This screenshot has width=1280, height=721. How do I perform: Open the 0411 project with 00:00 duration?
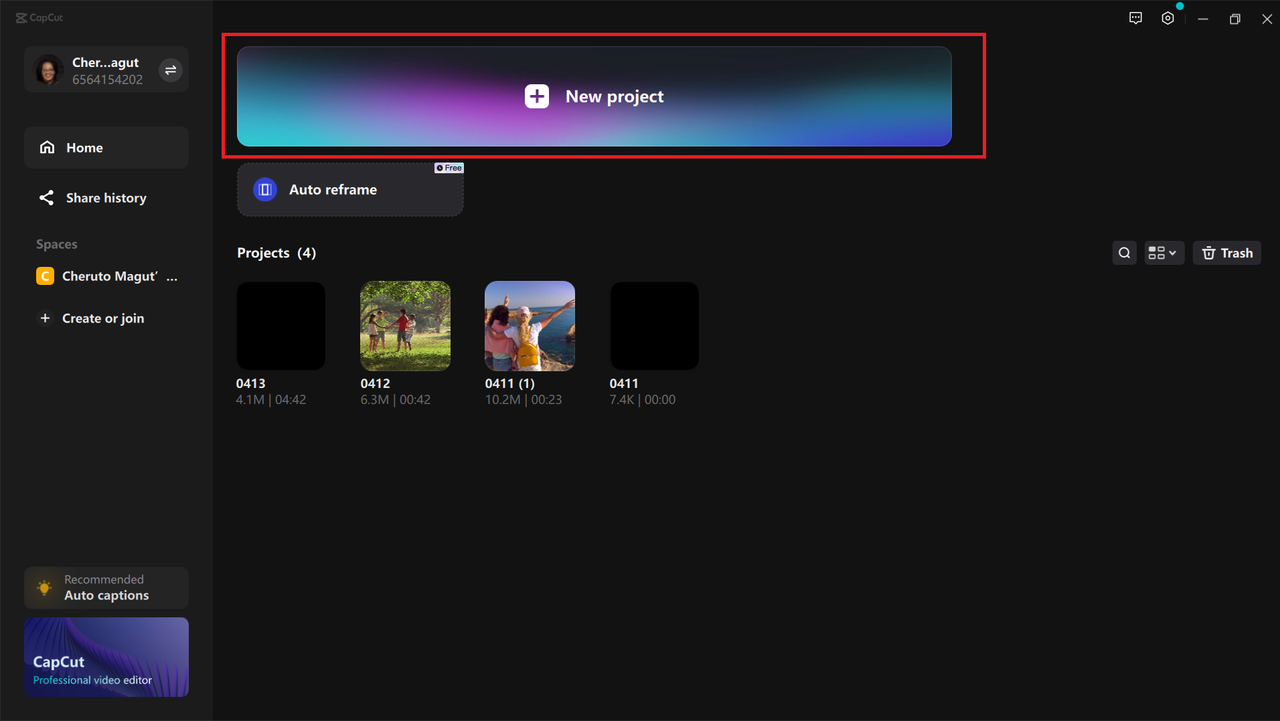coord(653,325)
